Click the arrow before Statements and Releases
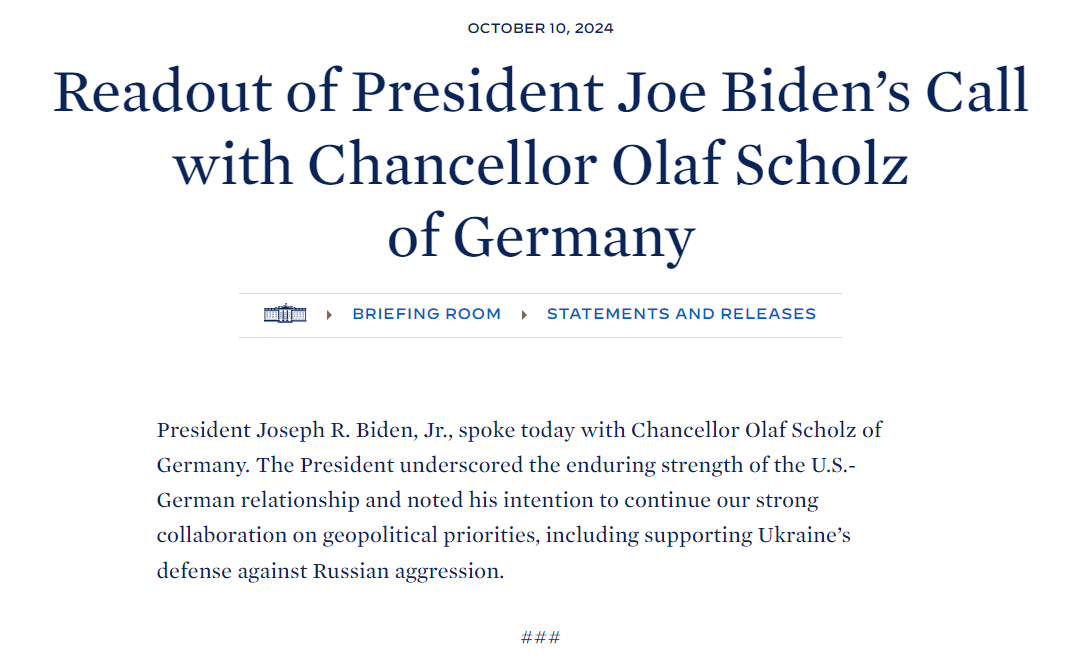 [x=524, y=315]
